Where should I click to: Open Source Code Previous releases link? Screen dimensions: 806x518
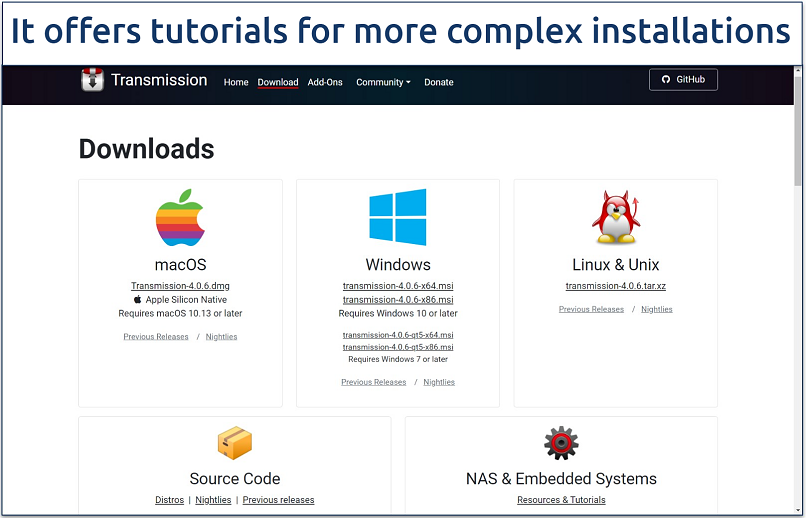(279, 500)
